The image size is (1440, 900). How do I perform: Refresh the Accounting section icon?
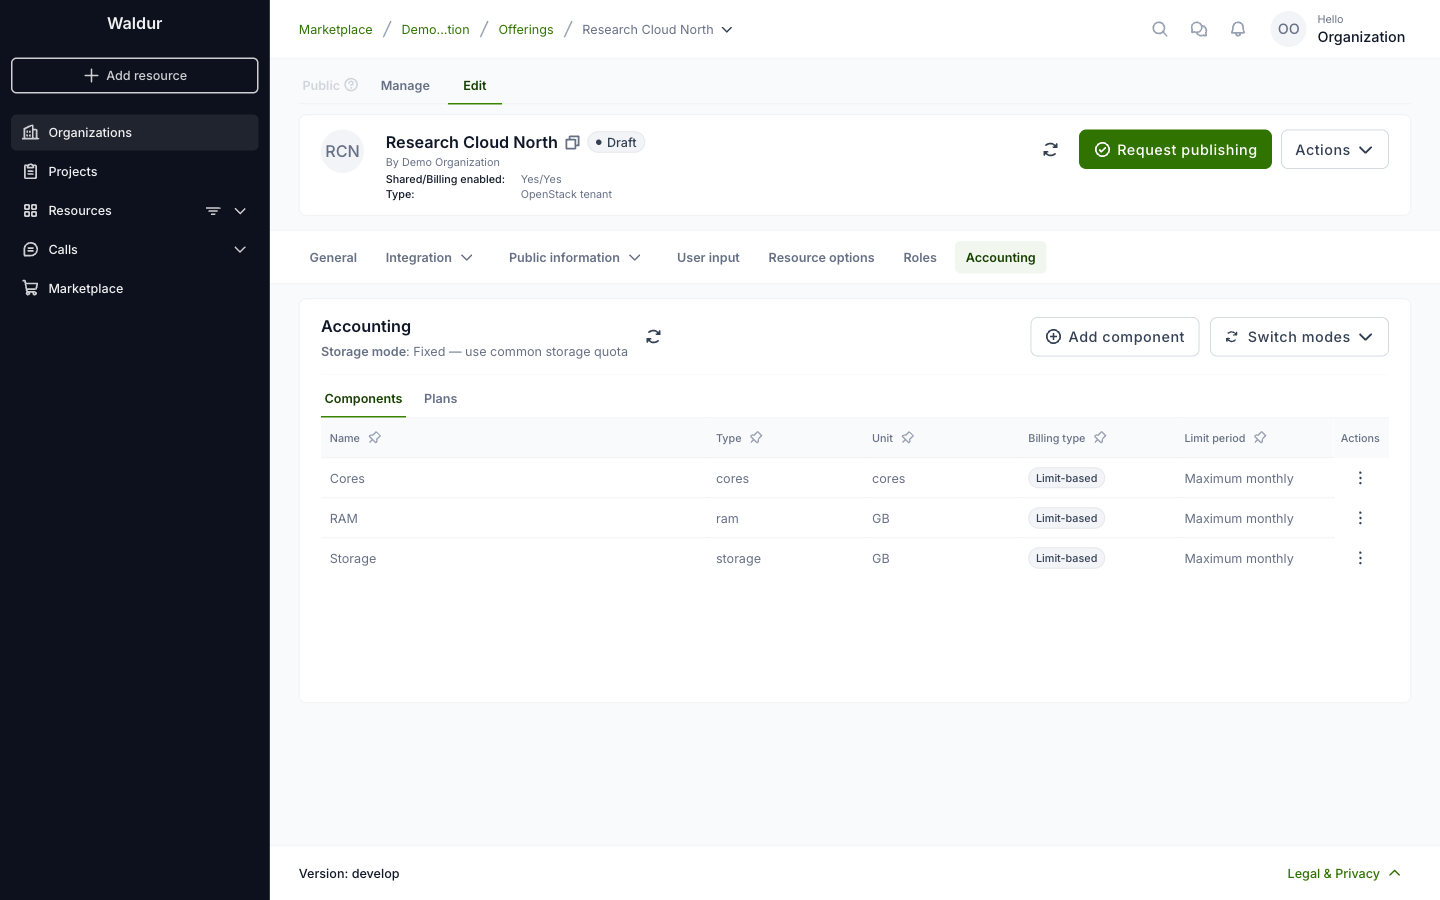click(x=654, y=337)
